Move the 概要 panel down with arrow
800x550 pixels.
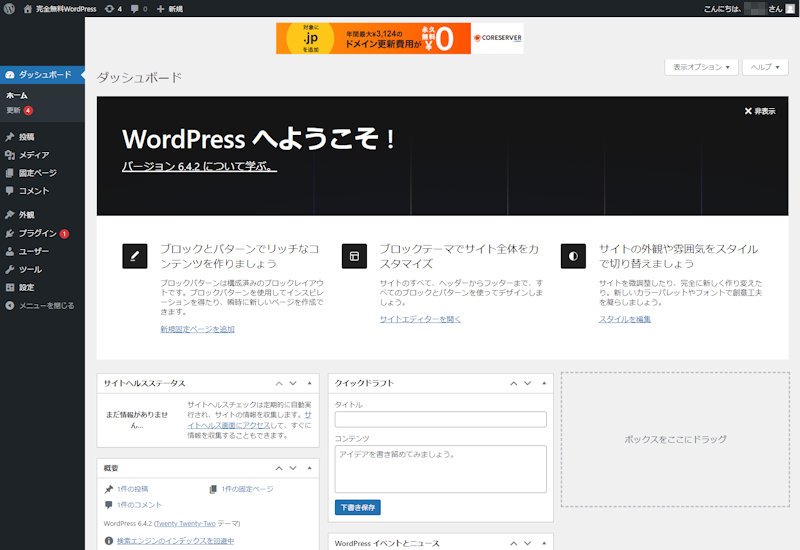(x=293, y=468)
